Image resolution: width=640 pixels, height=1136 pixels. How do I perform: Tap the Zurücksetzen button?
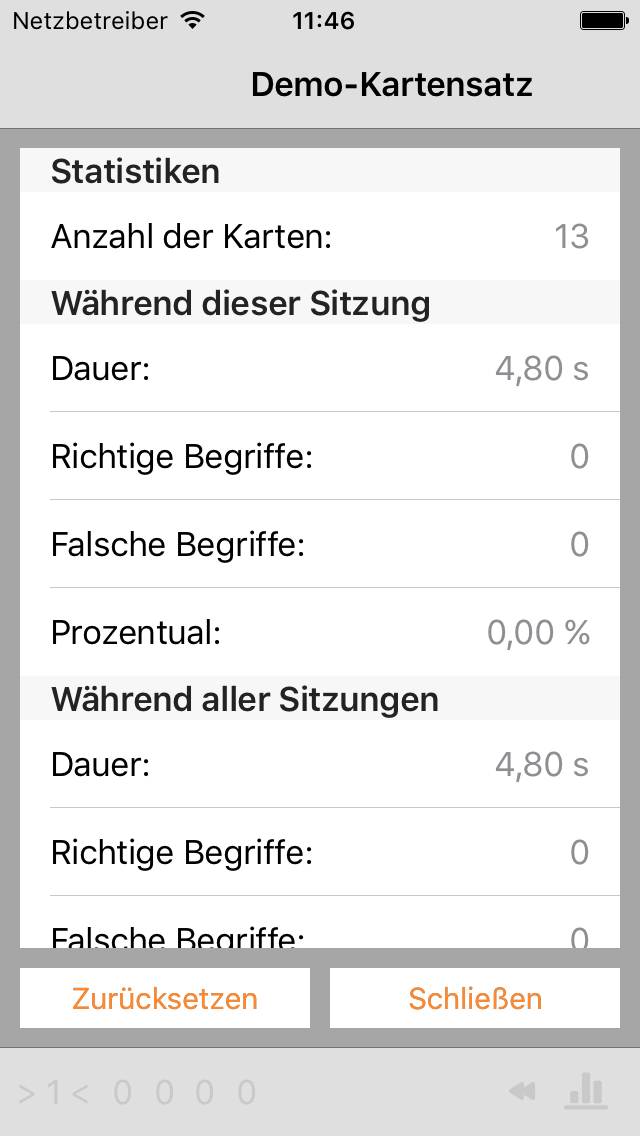click(x=165, y=998)
